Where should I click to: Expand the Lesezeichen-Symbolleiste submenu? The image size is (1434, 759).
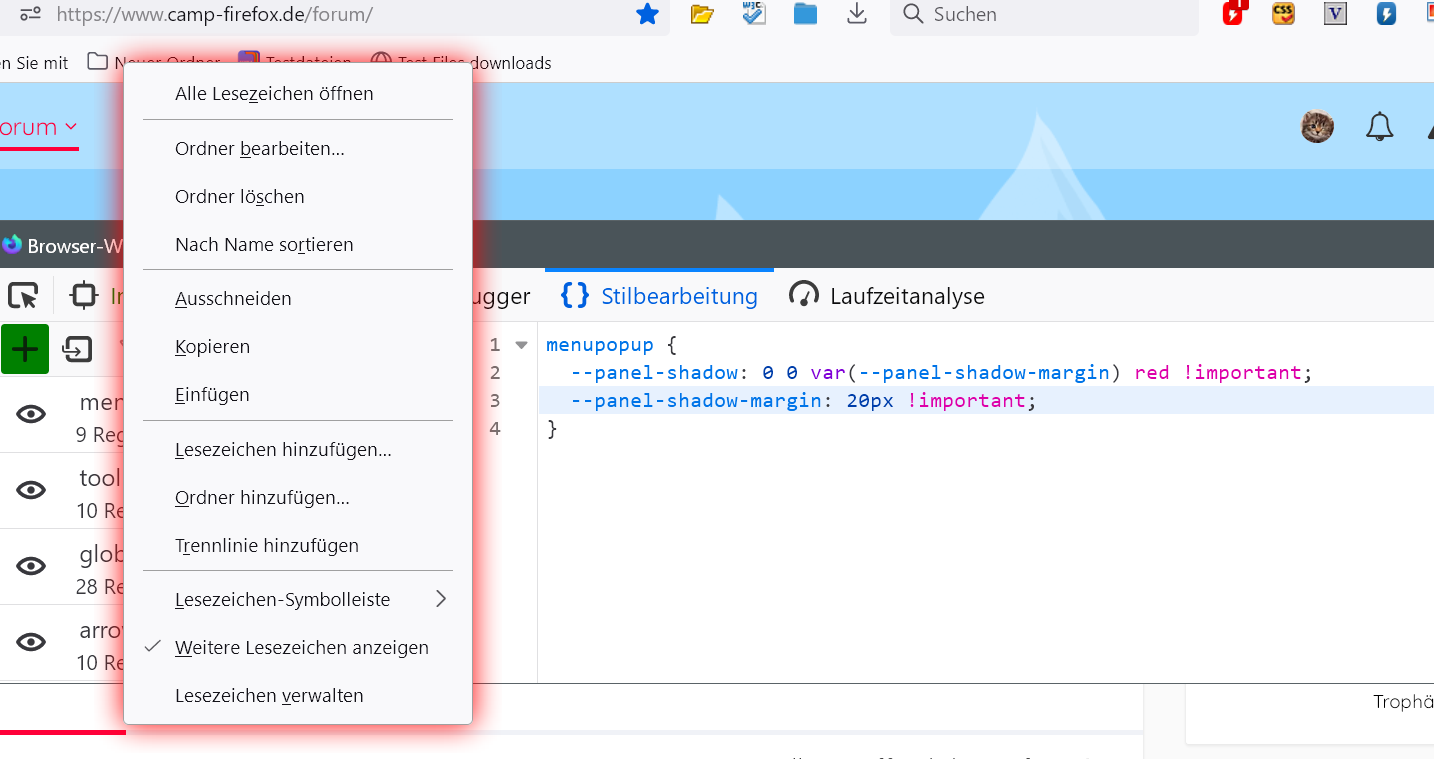tap(310, 600)
